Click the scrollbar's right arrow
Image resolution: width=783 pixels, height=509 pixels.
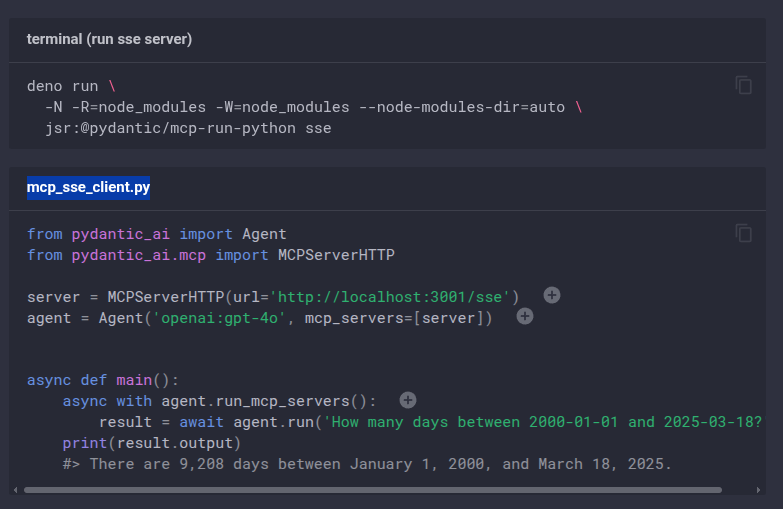click(x=758, y=490)
